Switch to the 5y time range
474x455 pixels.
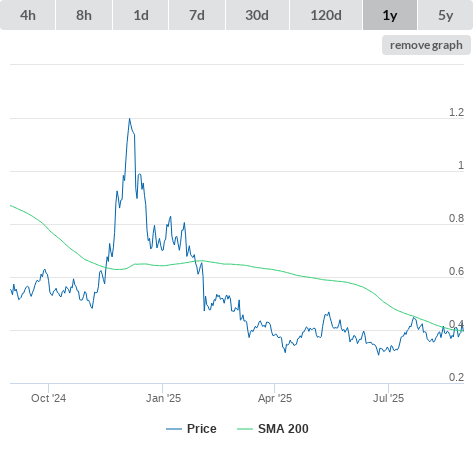pyautogui.click(x=446, y=15)
